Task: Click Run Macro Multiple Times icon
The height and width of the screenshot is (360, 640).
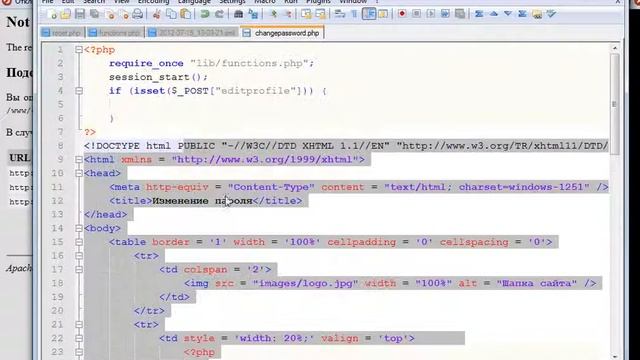Action: [445, 14]
